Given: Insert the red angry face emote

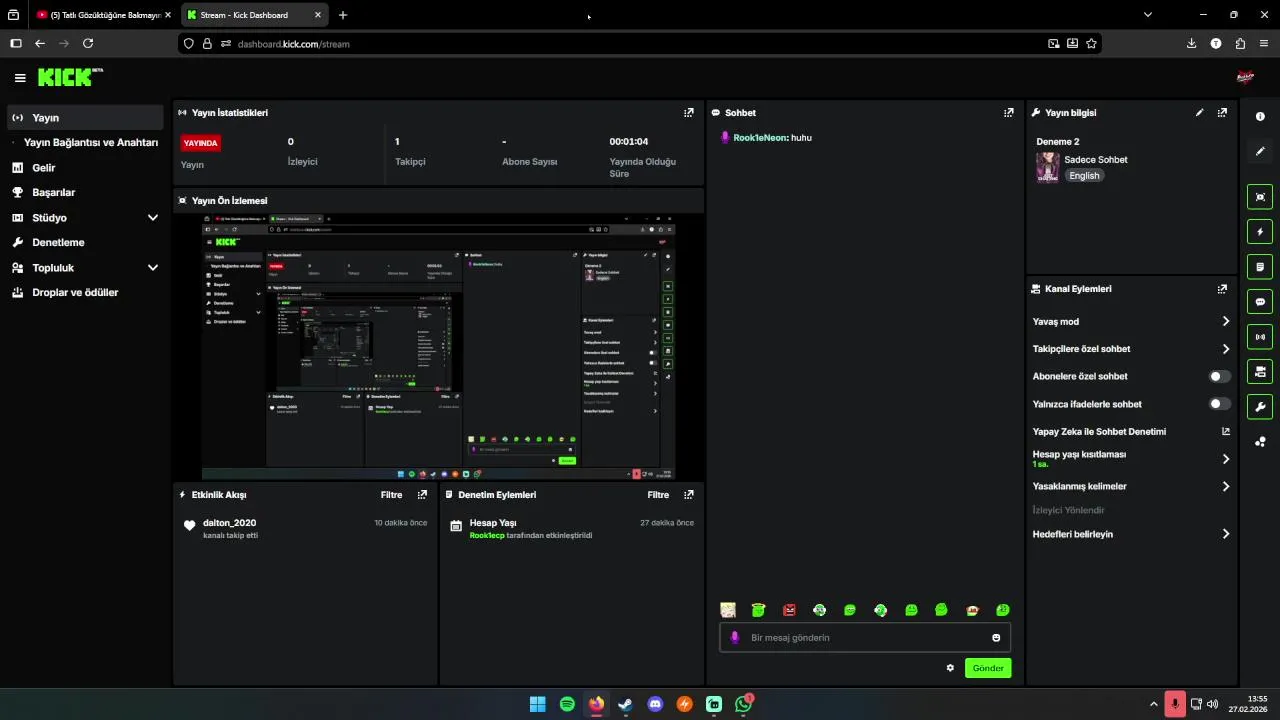Looking at the screenshot, I should [x=789, y=610].
